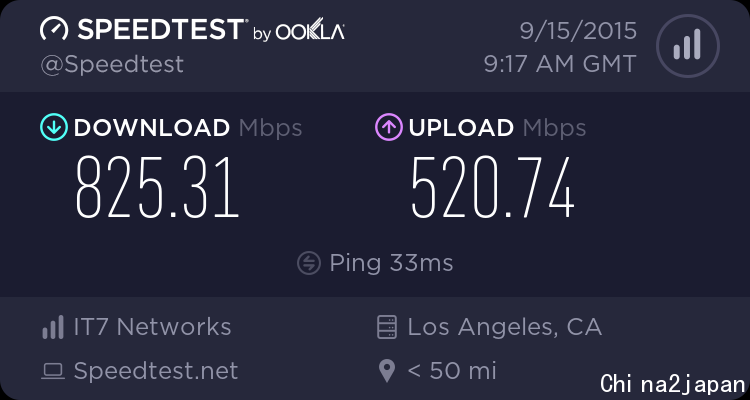The image size is (750, 400).
Task: Click the location pin icon
Action: tap(387, 371)
